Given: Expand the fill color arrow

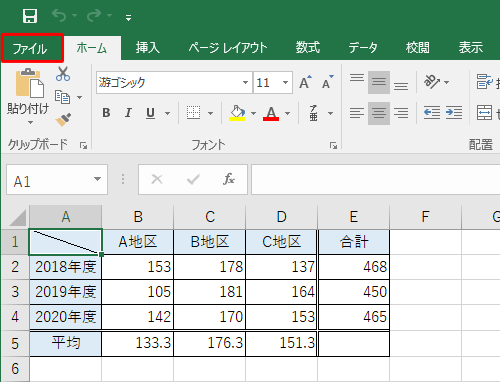Looking at the screenshot, I should 253,114.
